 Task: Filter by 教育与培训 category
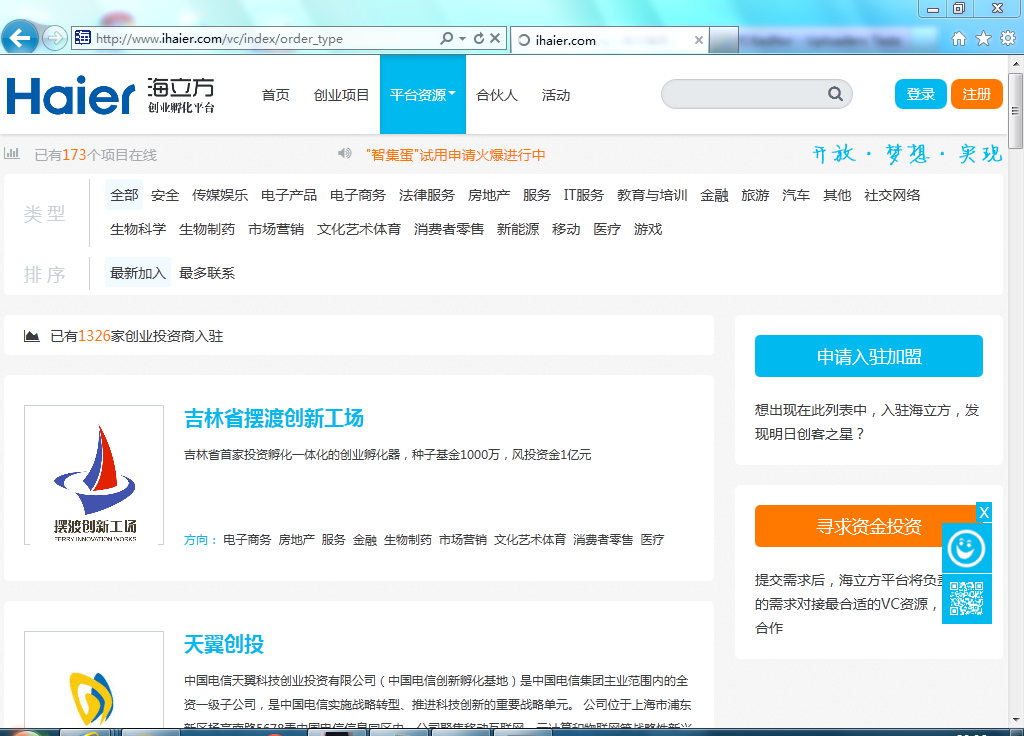coord(652,195)
